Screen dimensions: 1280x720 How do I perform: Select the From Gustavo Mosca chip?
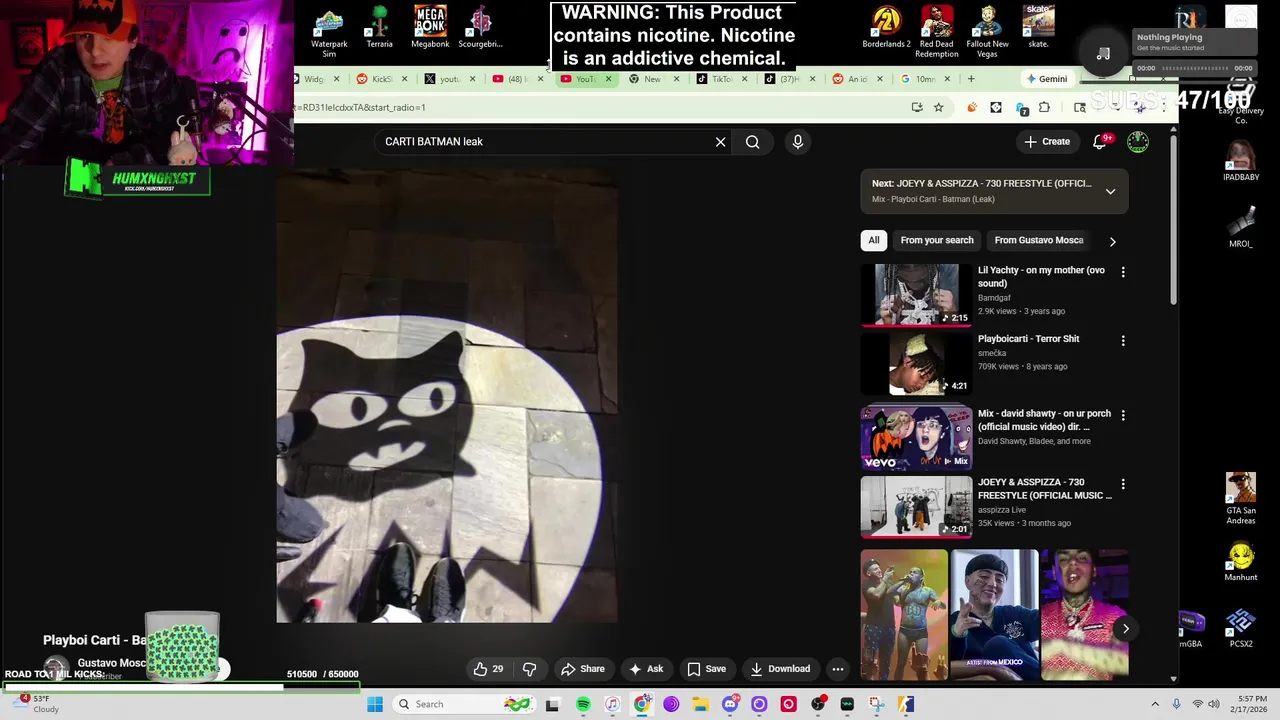click(x=1039, y=241)
